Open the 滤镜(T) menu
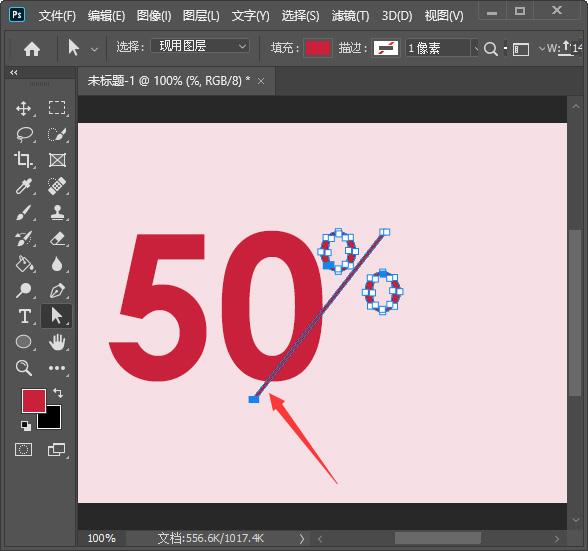Viewport: 588px width, 551px height. point(350,16)
